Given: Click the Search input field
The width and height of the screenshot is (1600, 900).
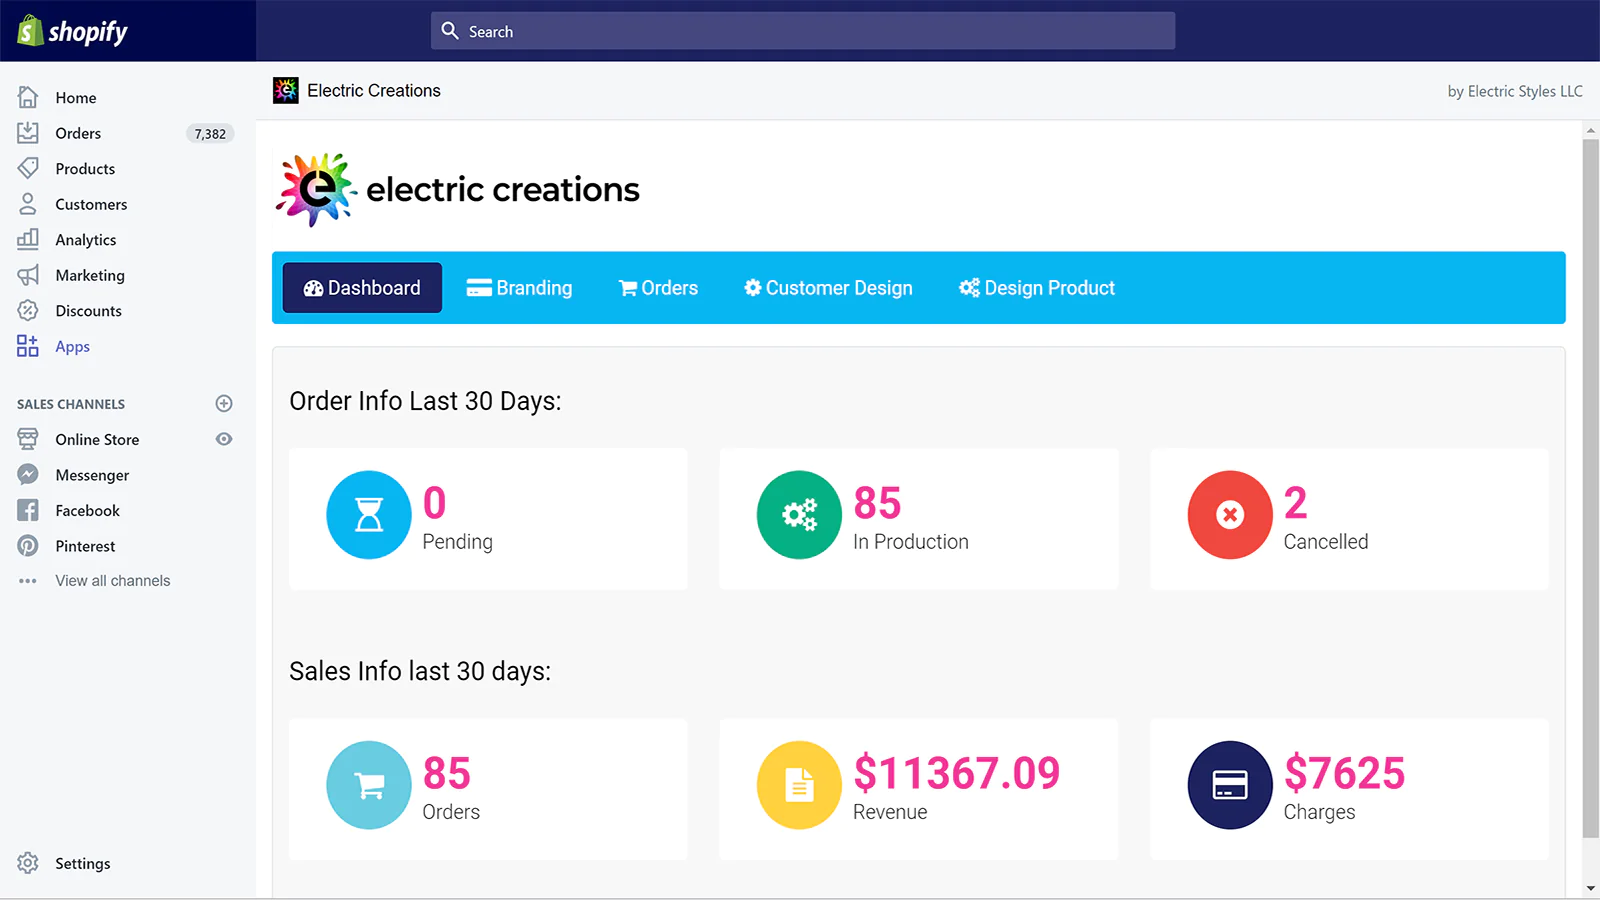Looking at the screenshot, I should coord(803,31).
